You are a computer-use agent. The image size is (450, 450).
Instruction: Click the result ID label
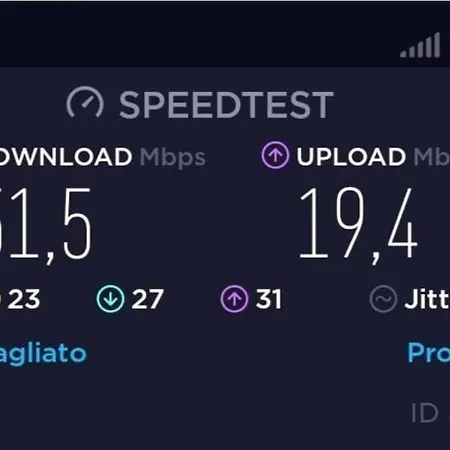[424, 413]
